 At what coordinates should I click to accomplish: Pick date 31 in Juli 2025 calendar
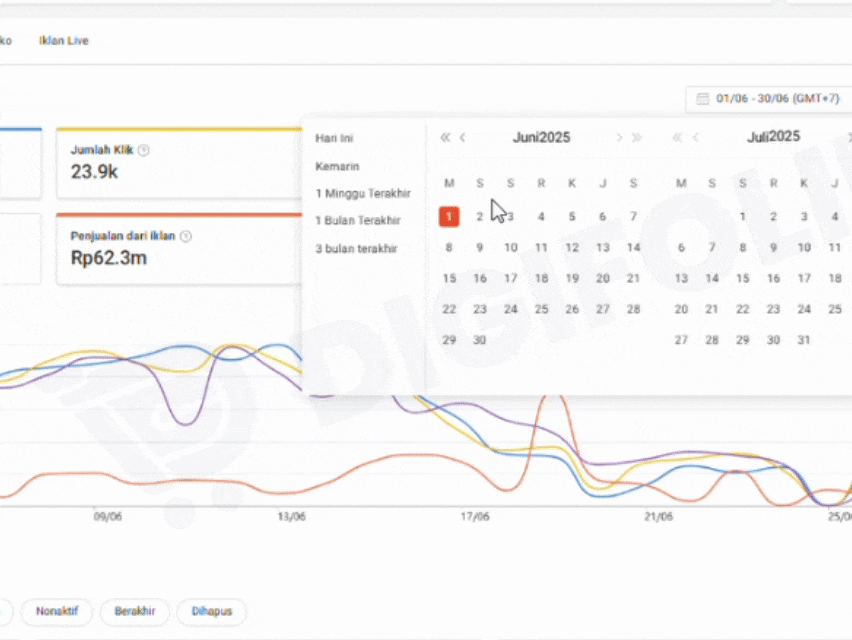coord(804,340)
